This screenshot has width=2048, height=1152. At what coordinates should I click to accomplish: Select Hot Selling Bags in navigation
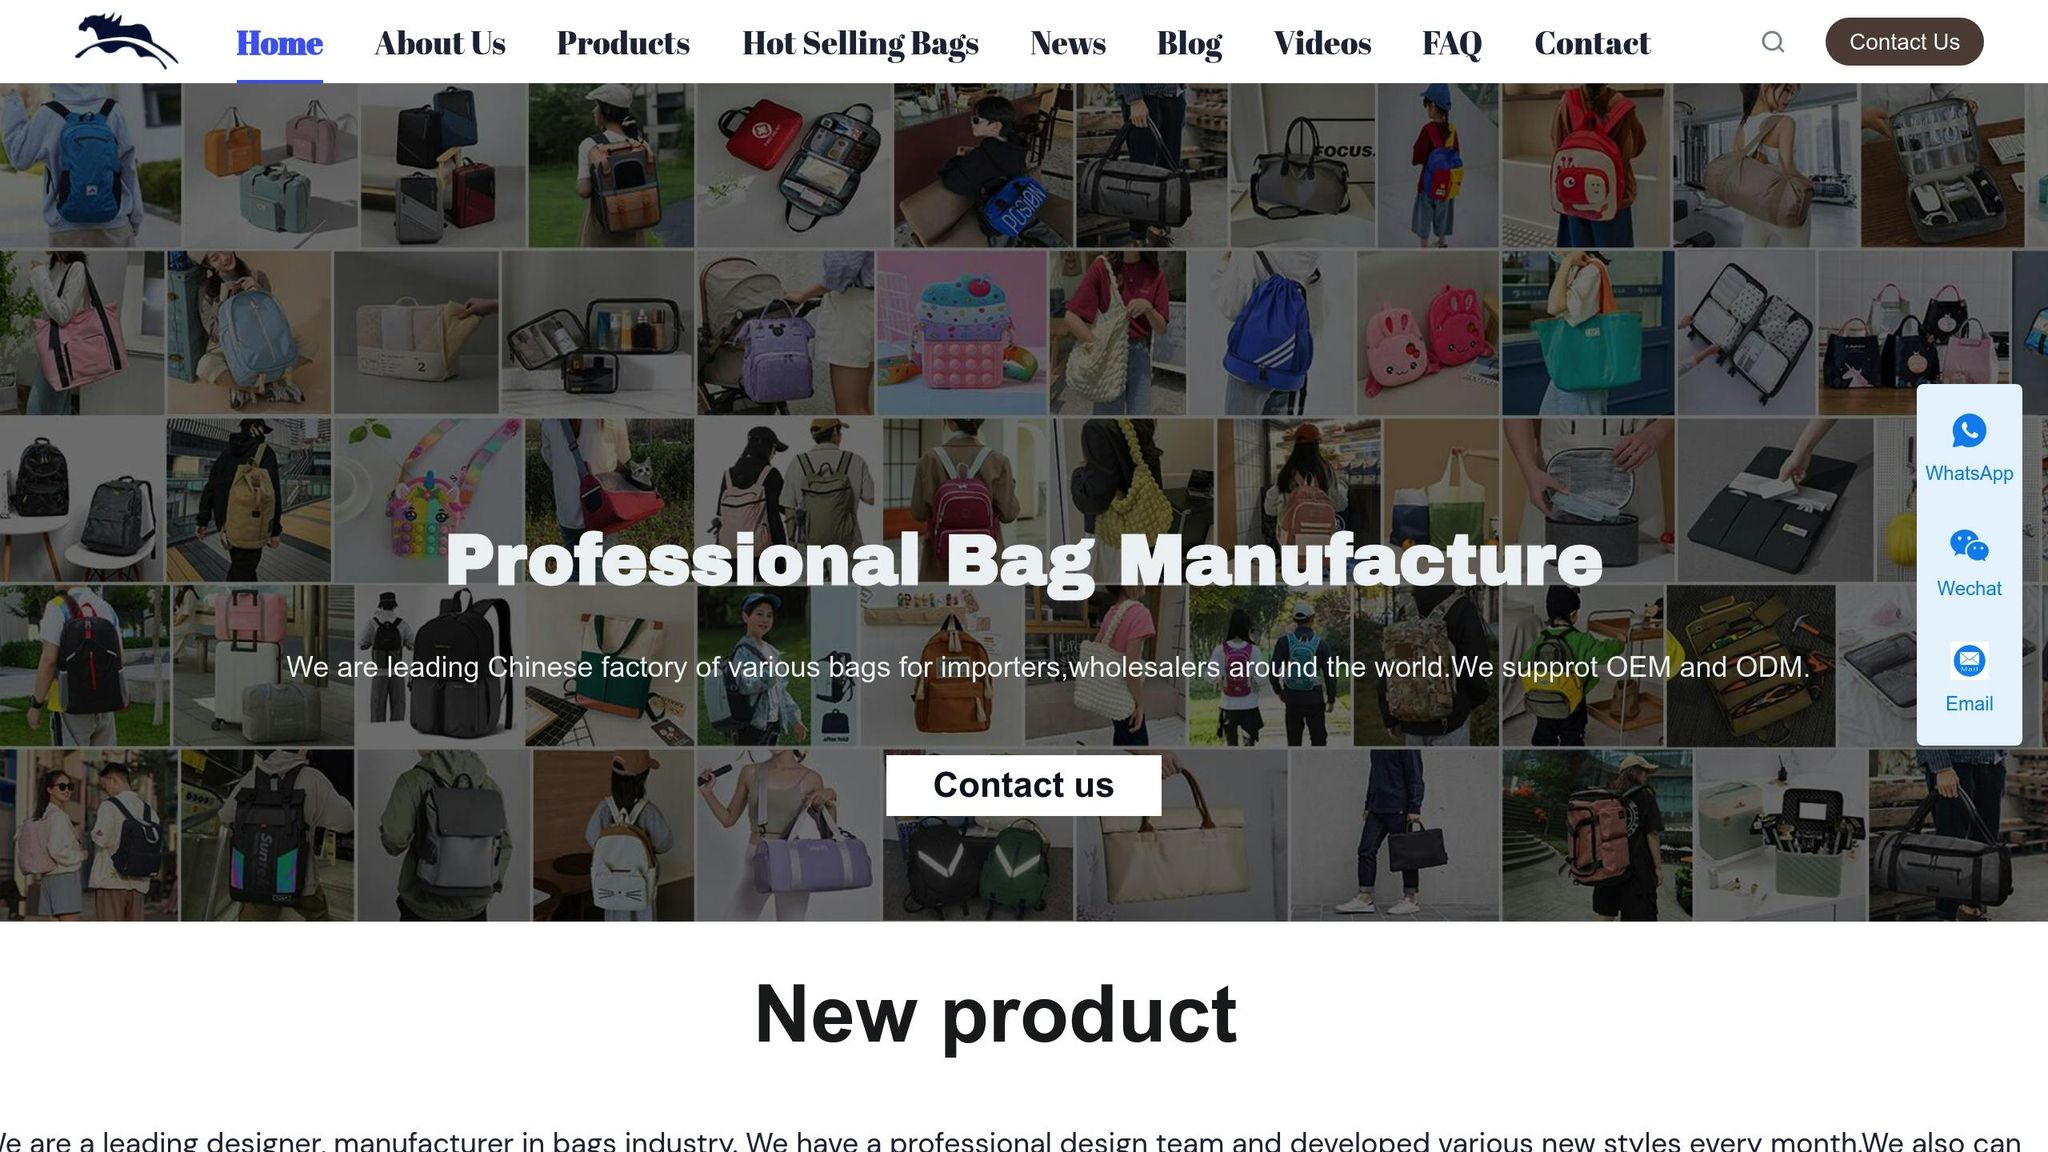click(860, 43)
